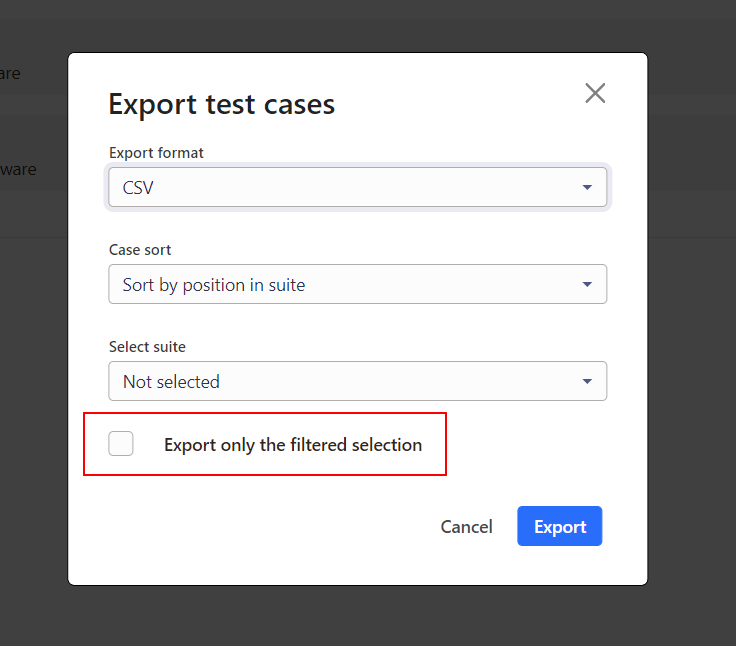Click the "Export only the filtered selection" label

293,445
